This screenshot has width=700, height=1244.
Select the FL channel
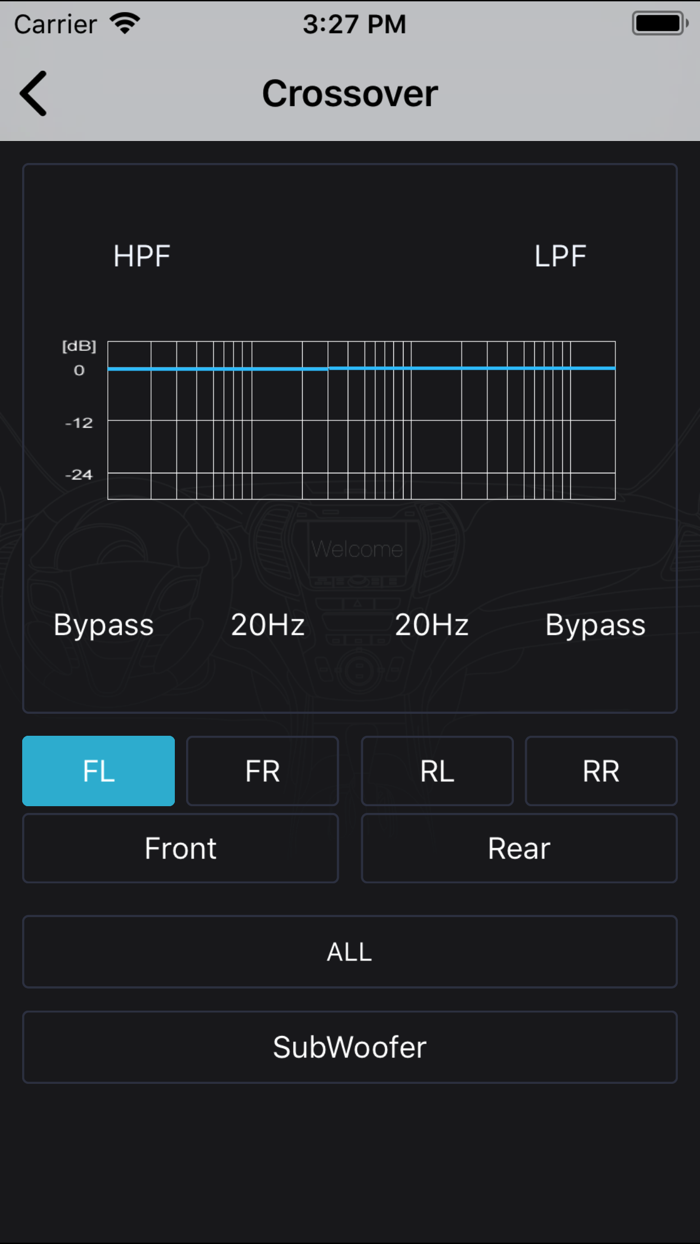pyautogui.click(x=98, y=770)
